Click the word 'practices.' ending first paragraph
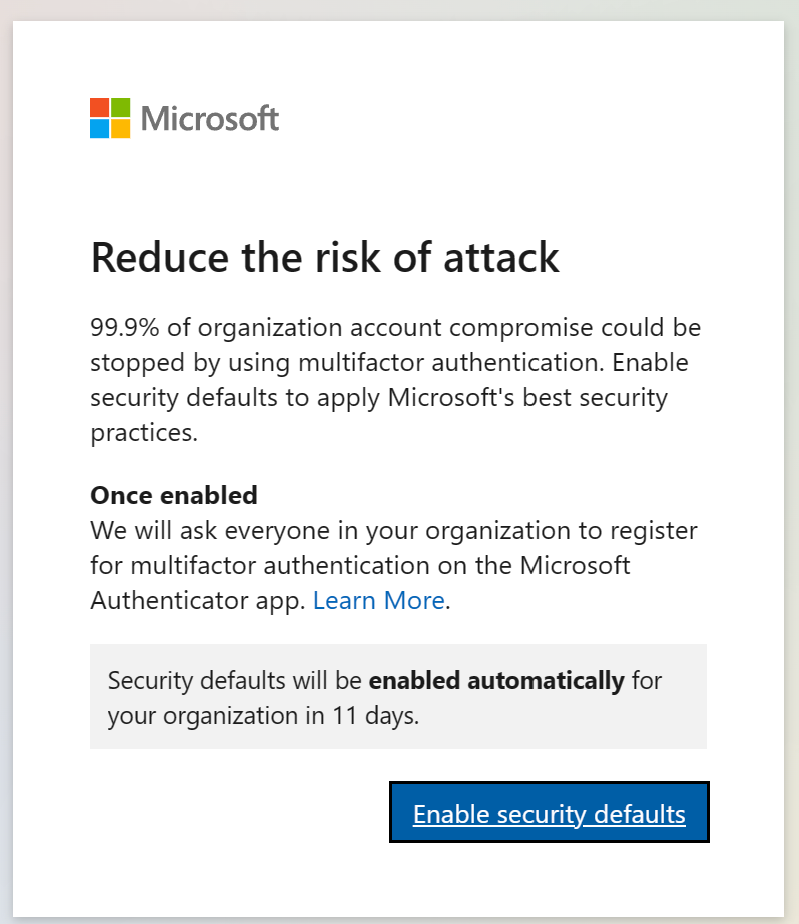This screenshot has height=924, width=799. [x=143, y=434]
